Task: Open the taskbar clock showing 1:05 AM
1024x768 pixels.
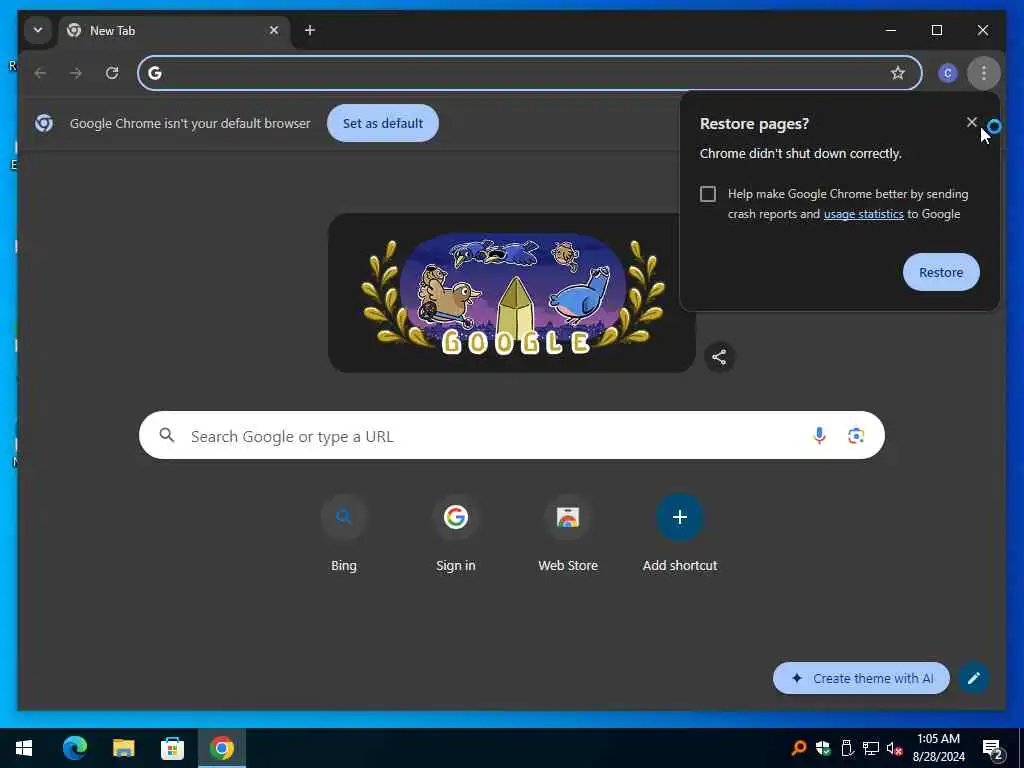Action: pyautogui.click(x=938, y=748)
